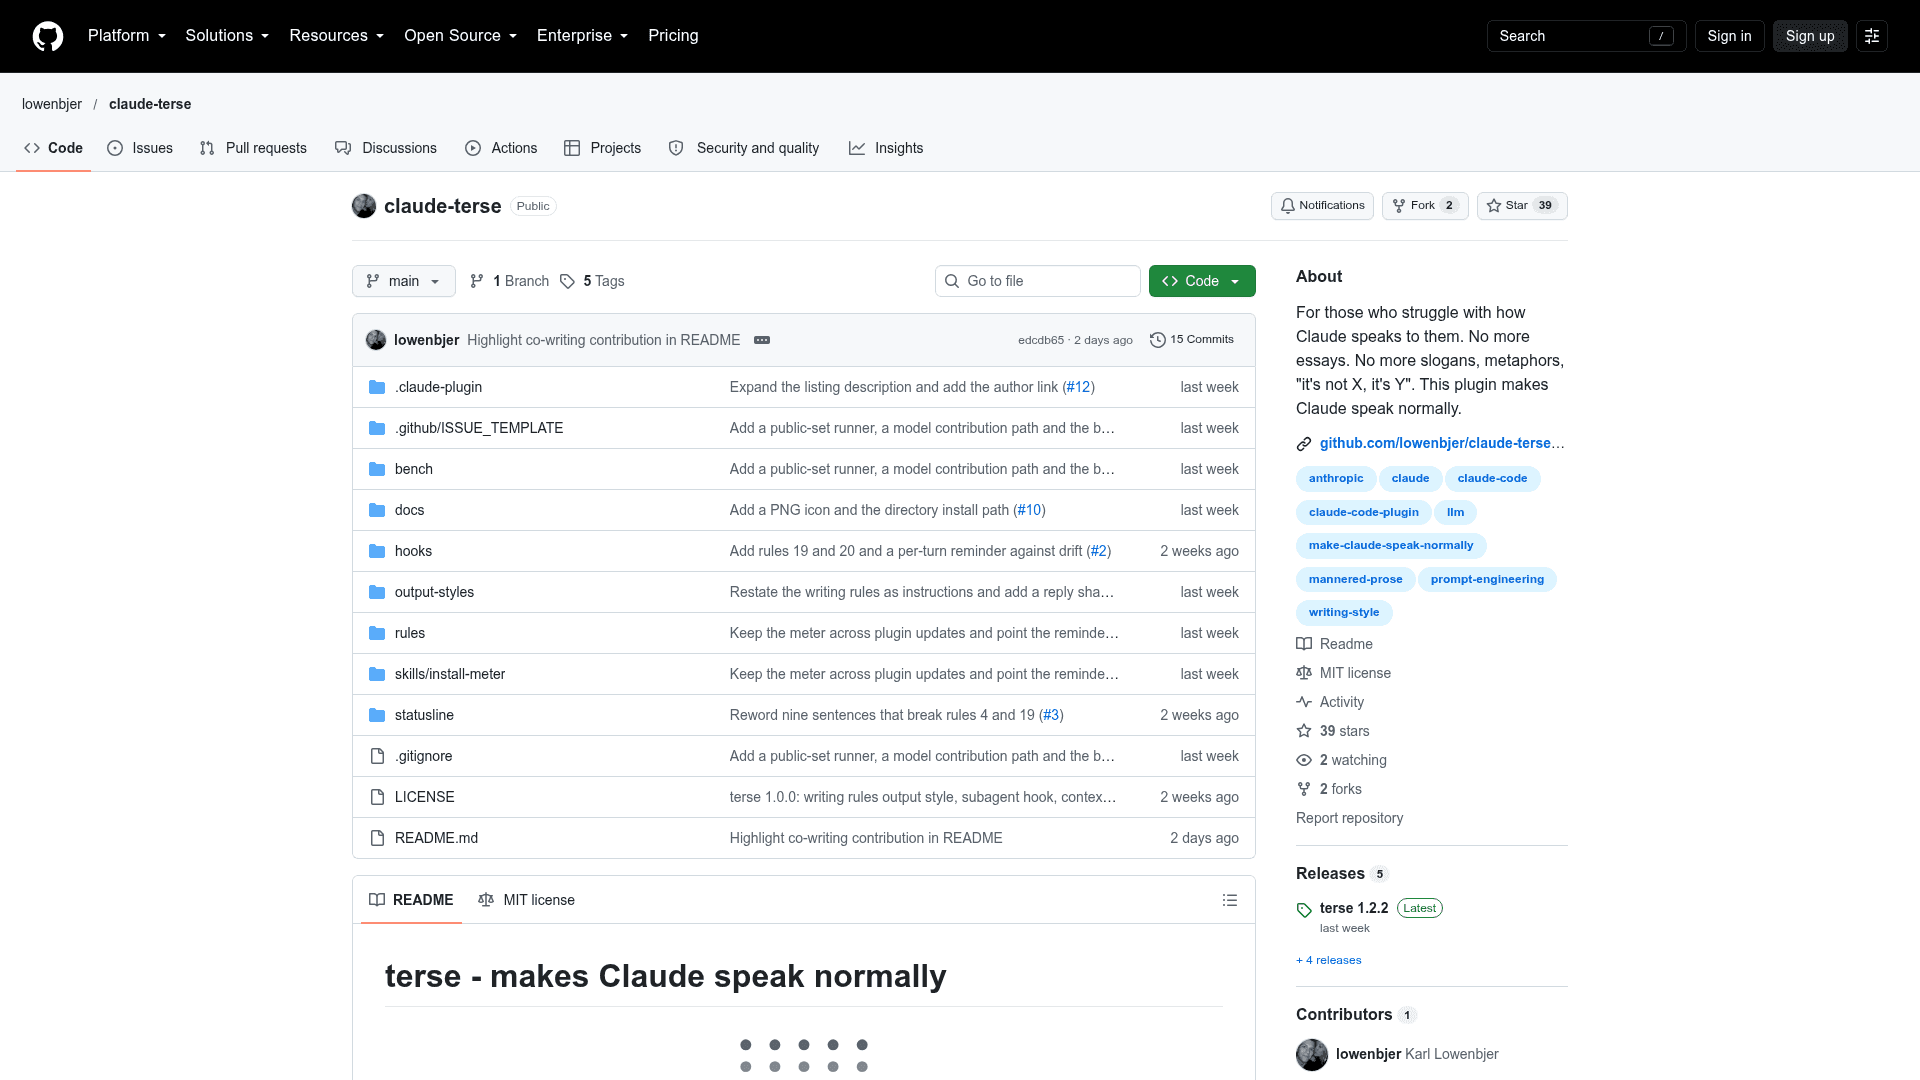Select the MIT license tab
Image resolution: width=1920 pixels, height=1080 pixels.
[527, 900]
